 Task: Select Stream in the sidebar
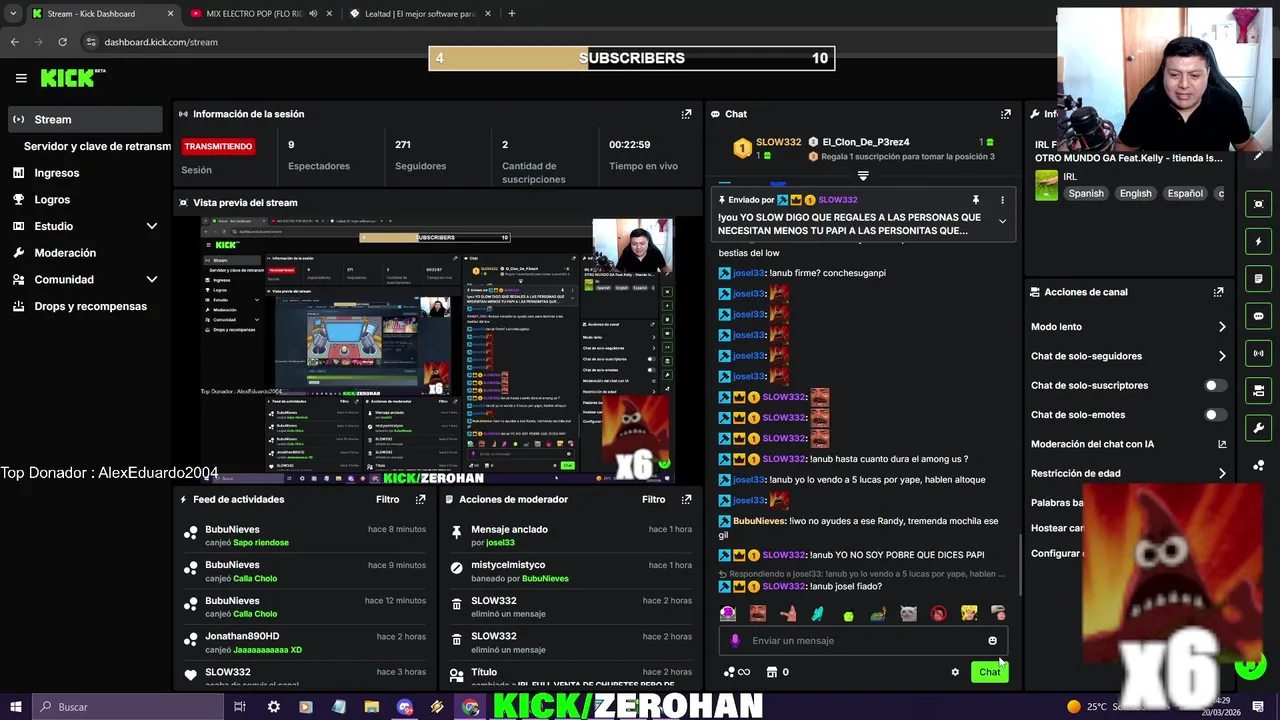pyautogui.click(x=85, y=119)
